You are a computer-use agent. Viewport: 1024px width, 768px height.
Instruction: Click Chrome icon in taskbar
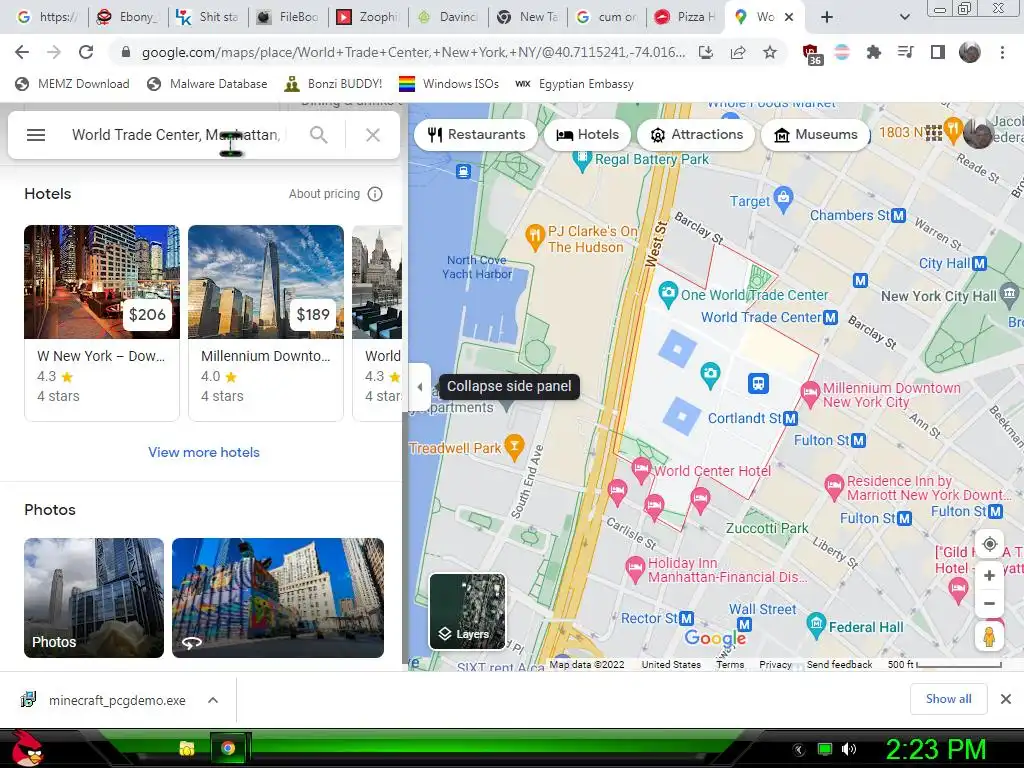pos(228,748)
